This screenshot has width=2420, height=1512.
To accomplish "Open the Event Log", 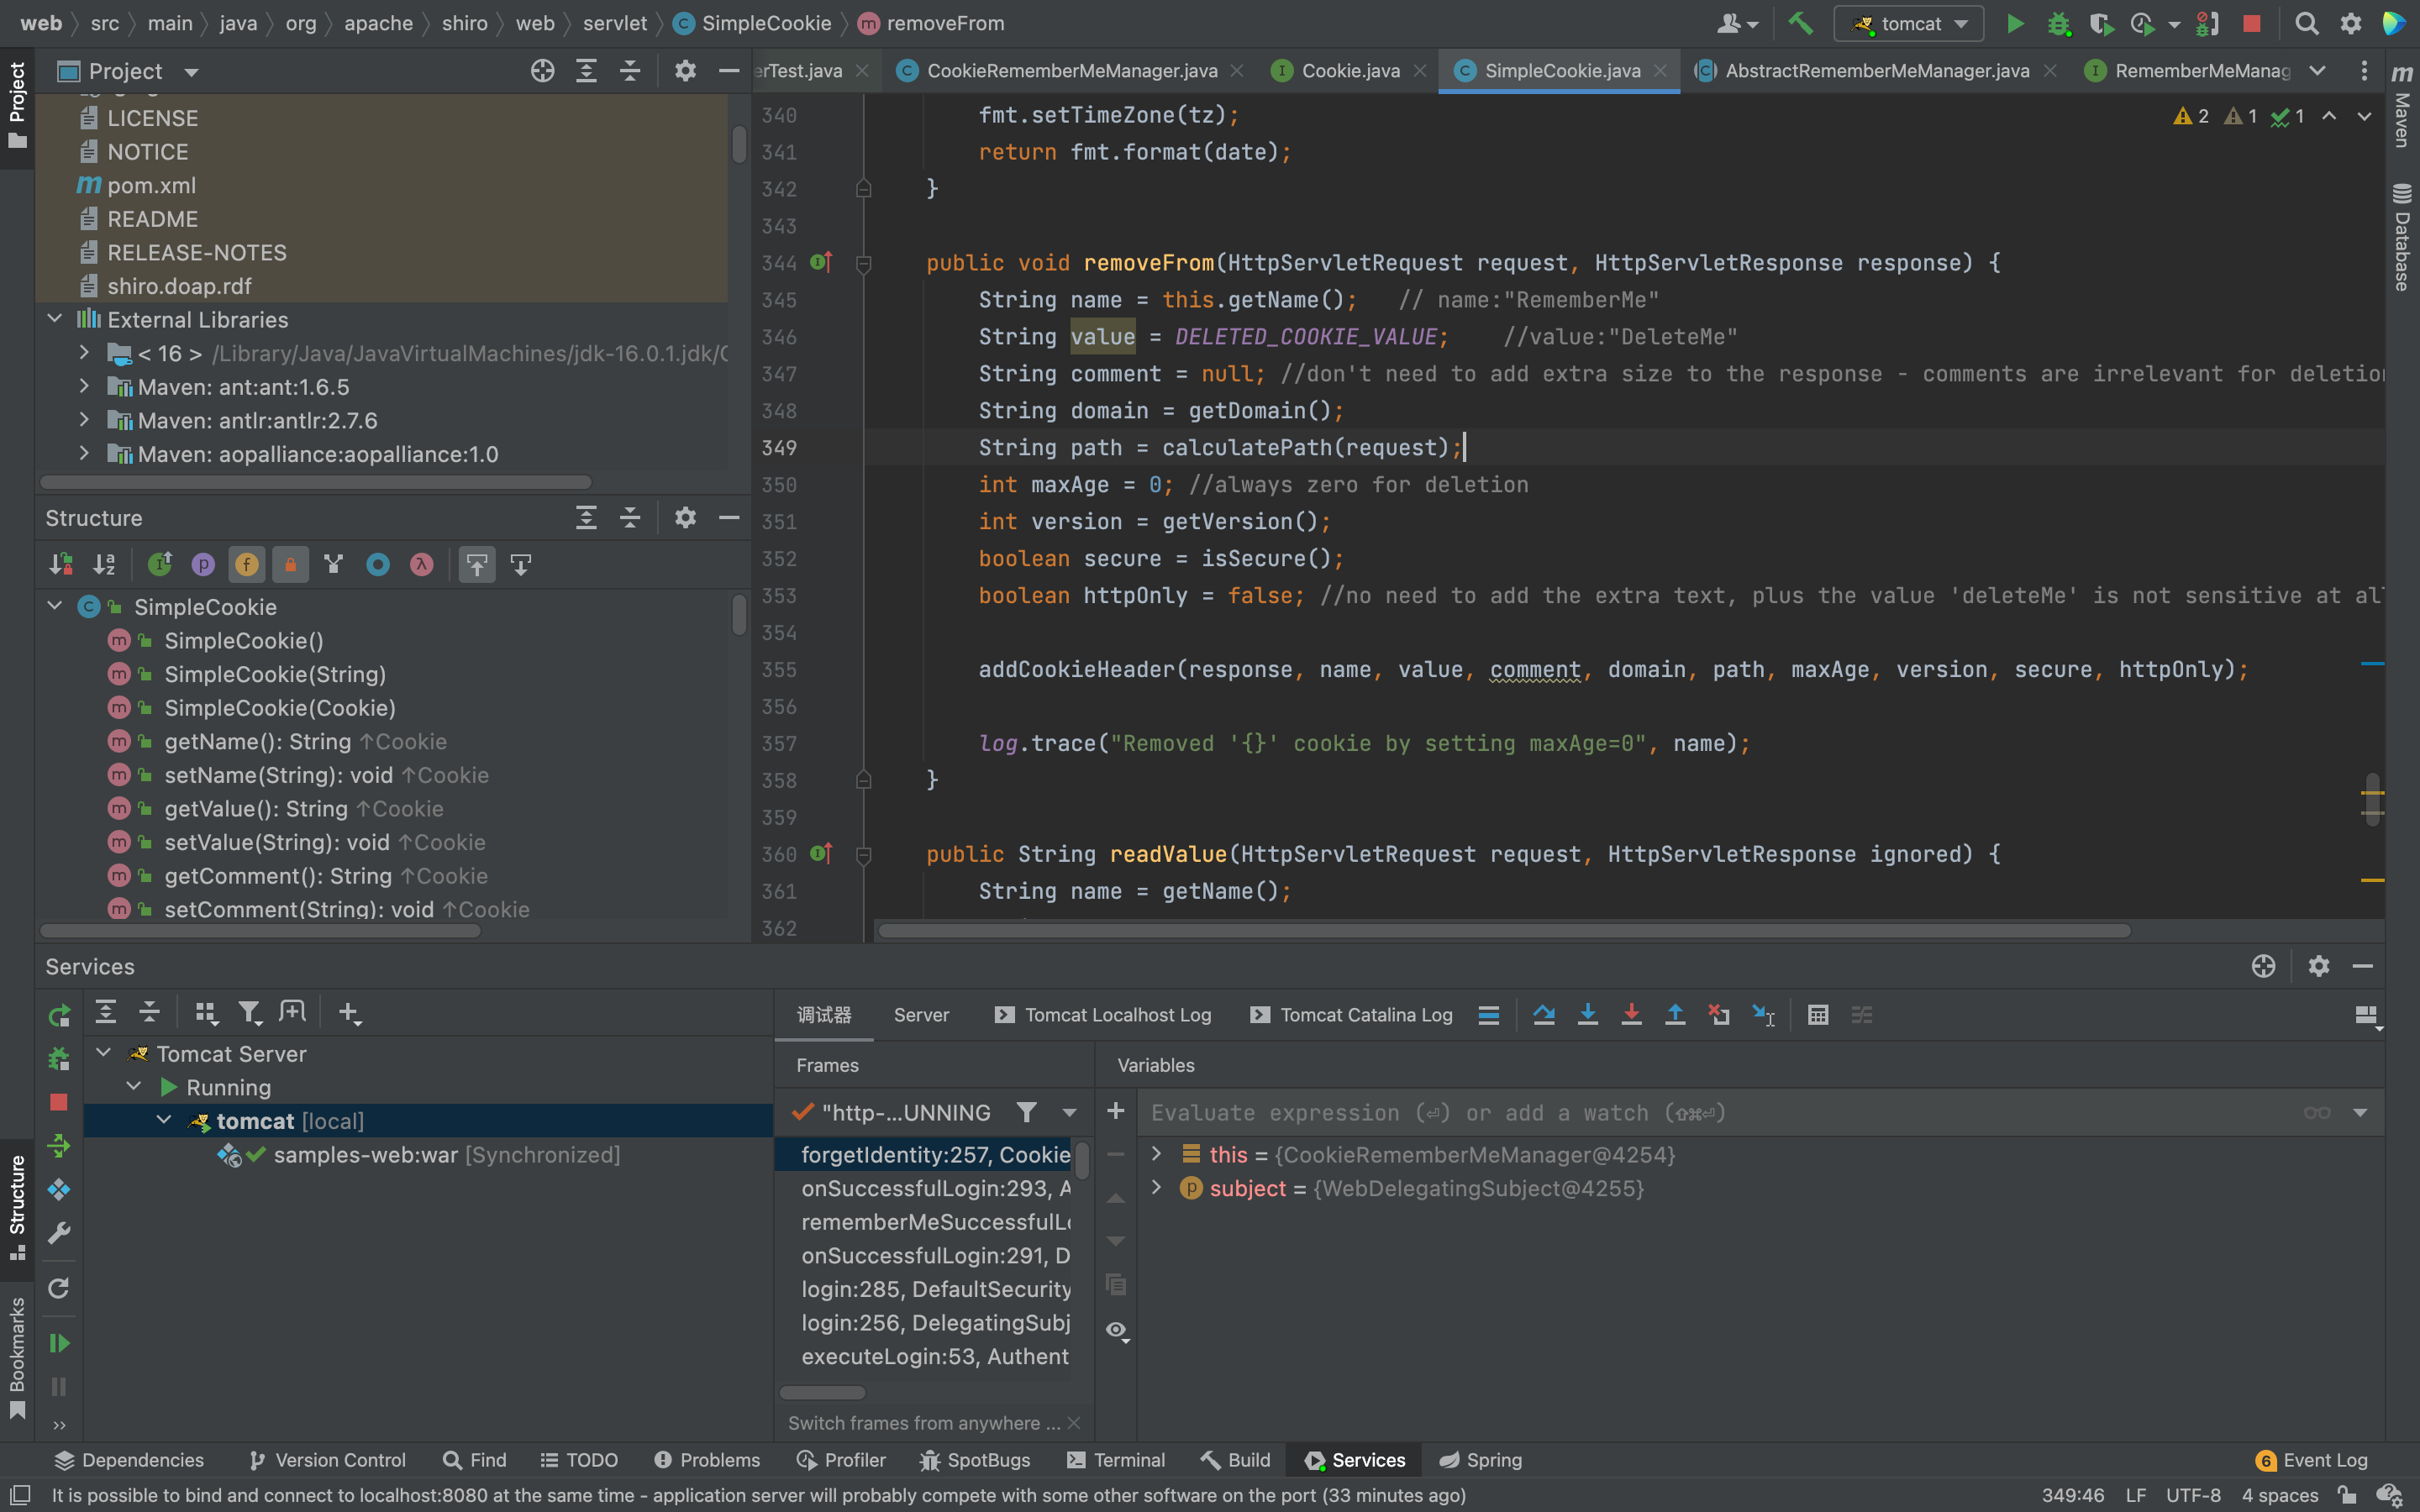I will pos(2311,1460).
